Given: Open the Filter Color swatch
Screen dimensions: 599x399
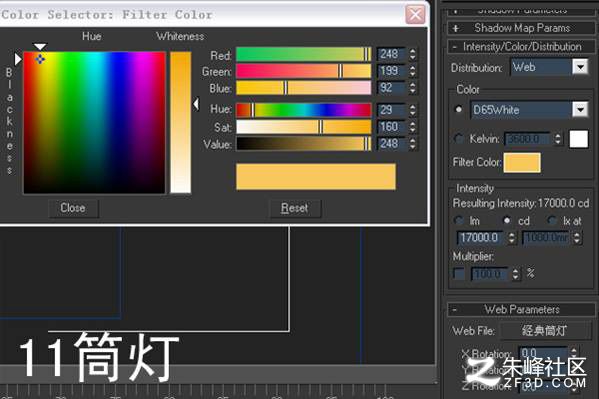Looking at the screenshot, I should click(x=522, y=162).
